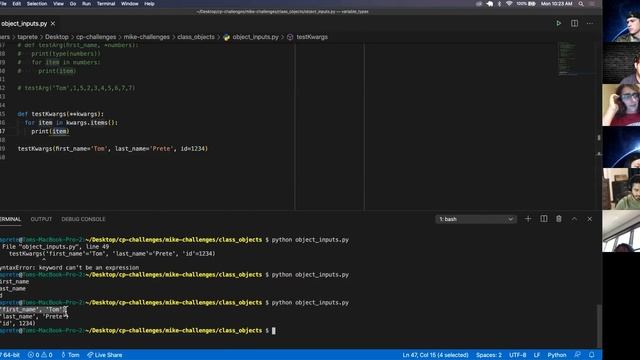This screenshot has height=360, width=640.
Task: Switch to the DEBUG CONSOLE tab
Action: [x=83, y=219]
